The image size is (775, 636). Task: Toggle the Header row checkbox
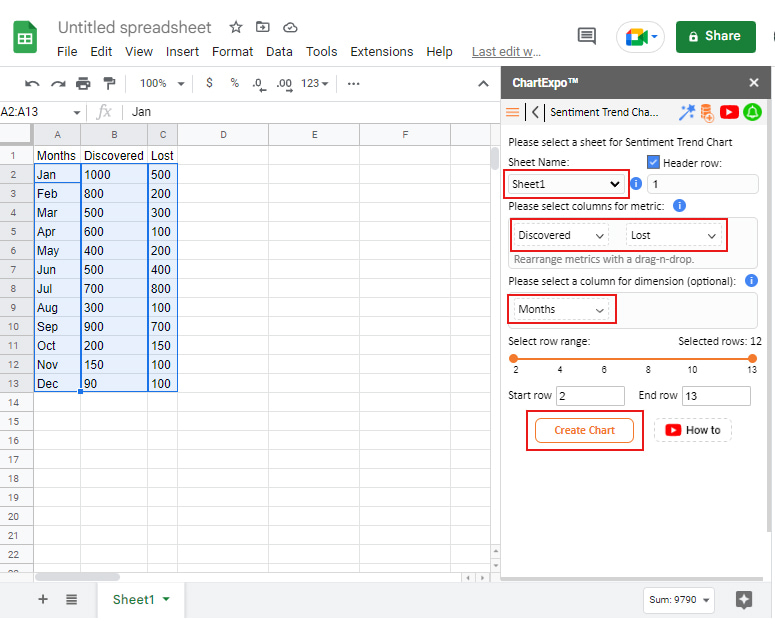point(653,162)
